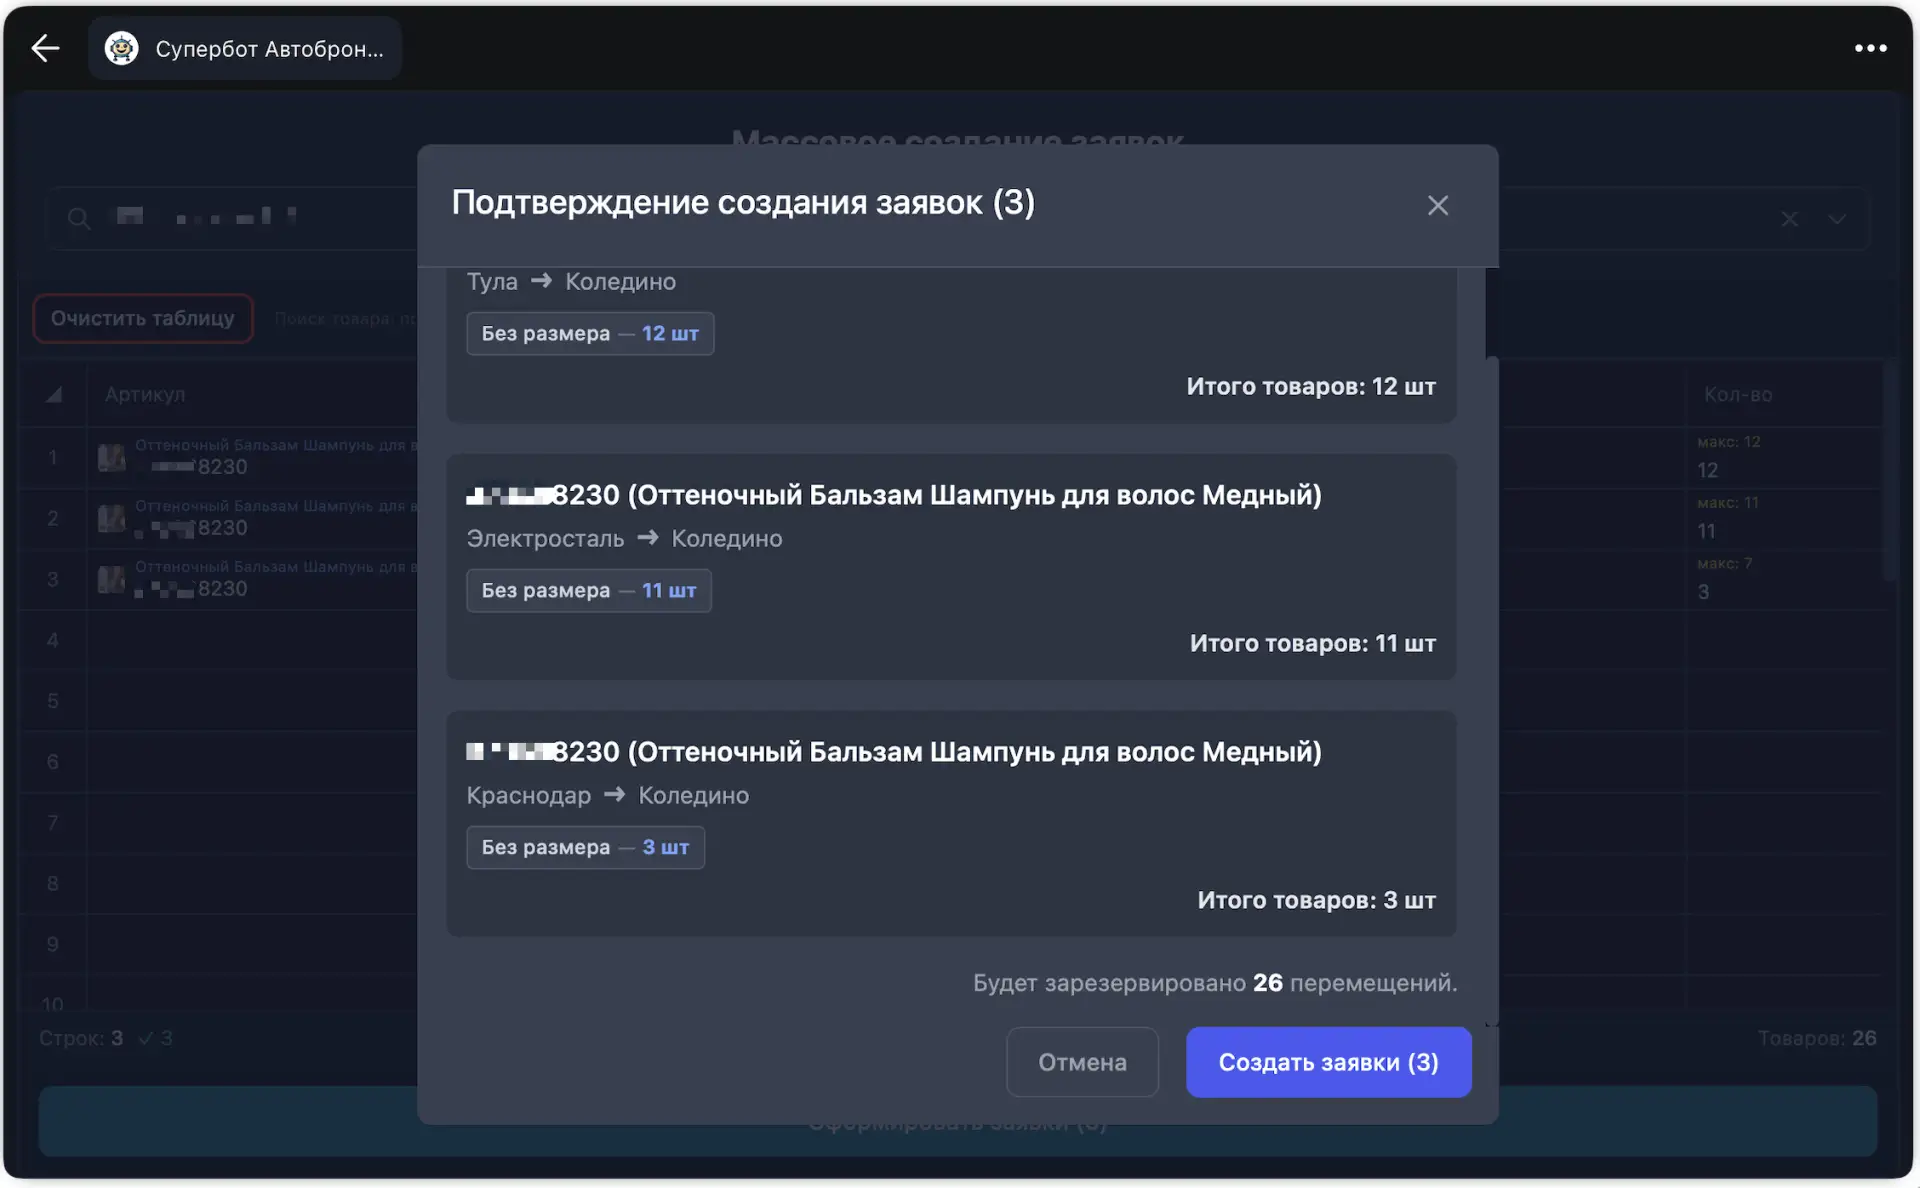Click the back arrow icon
This screenshot has height=1188, width=1920.
[45, 48]
